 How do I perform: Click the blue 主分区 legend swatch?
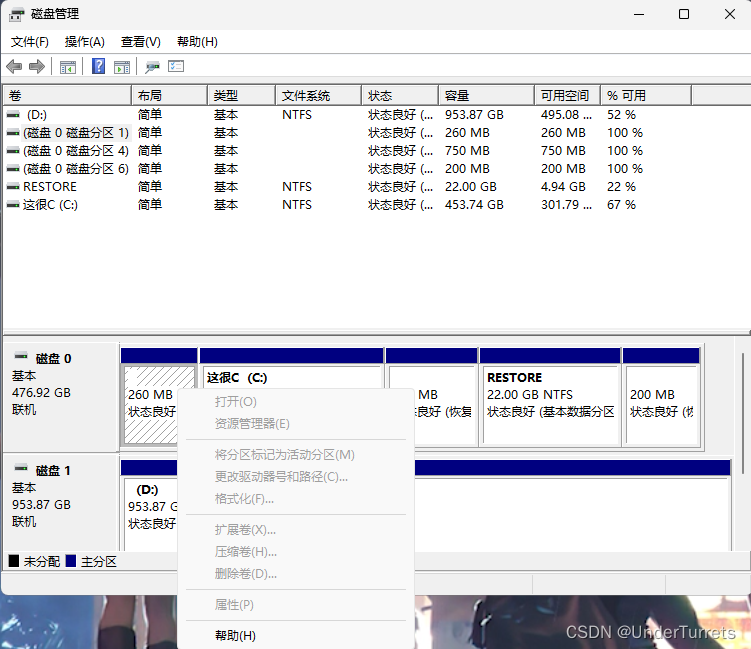pos(71,561)
